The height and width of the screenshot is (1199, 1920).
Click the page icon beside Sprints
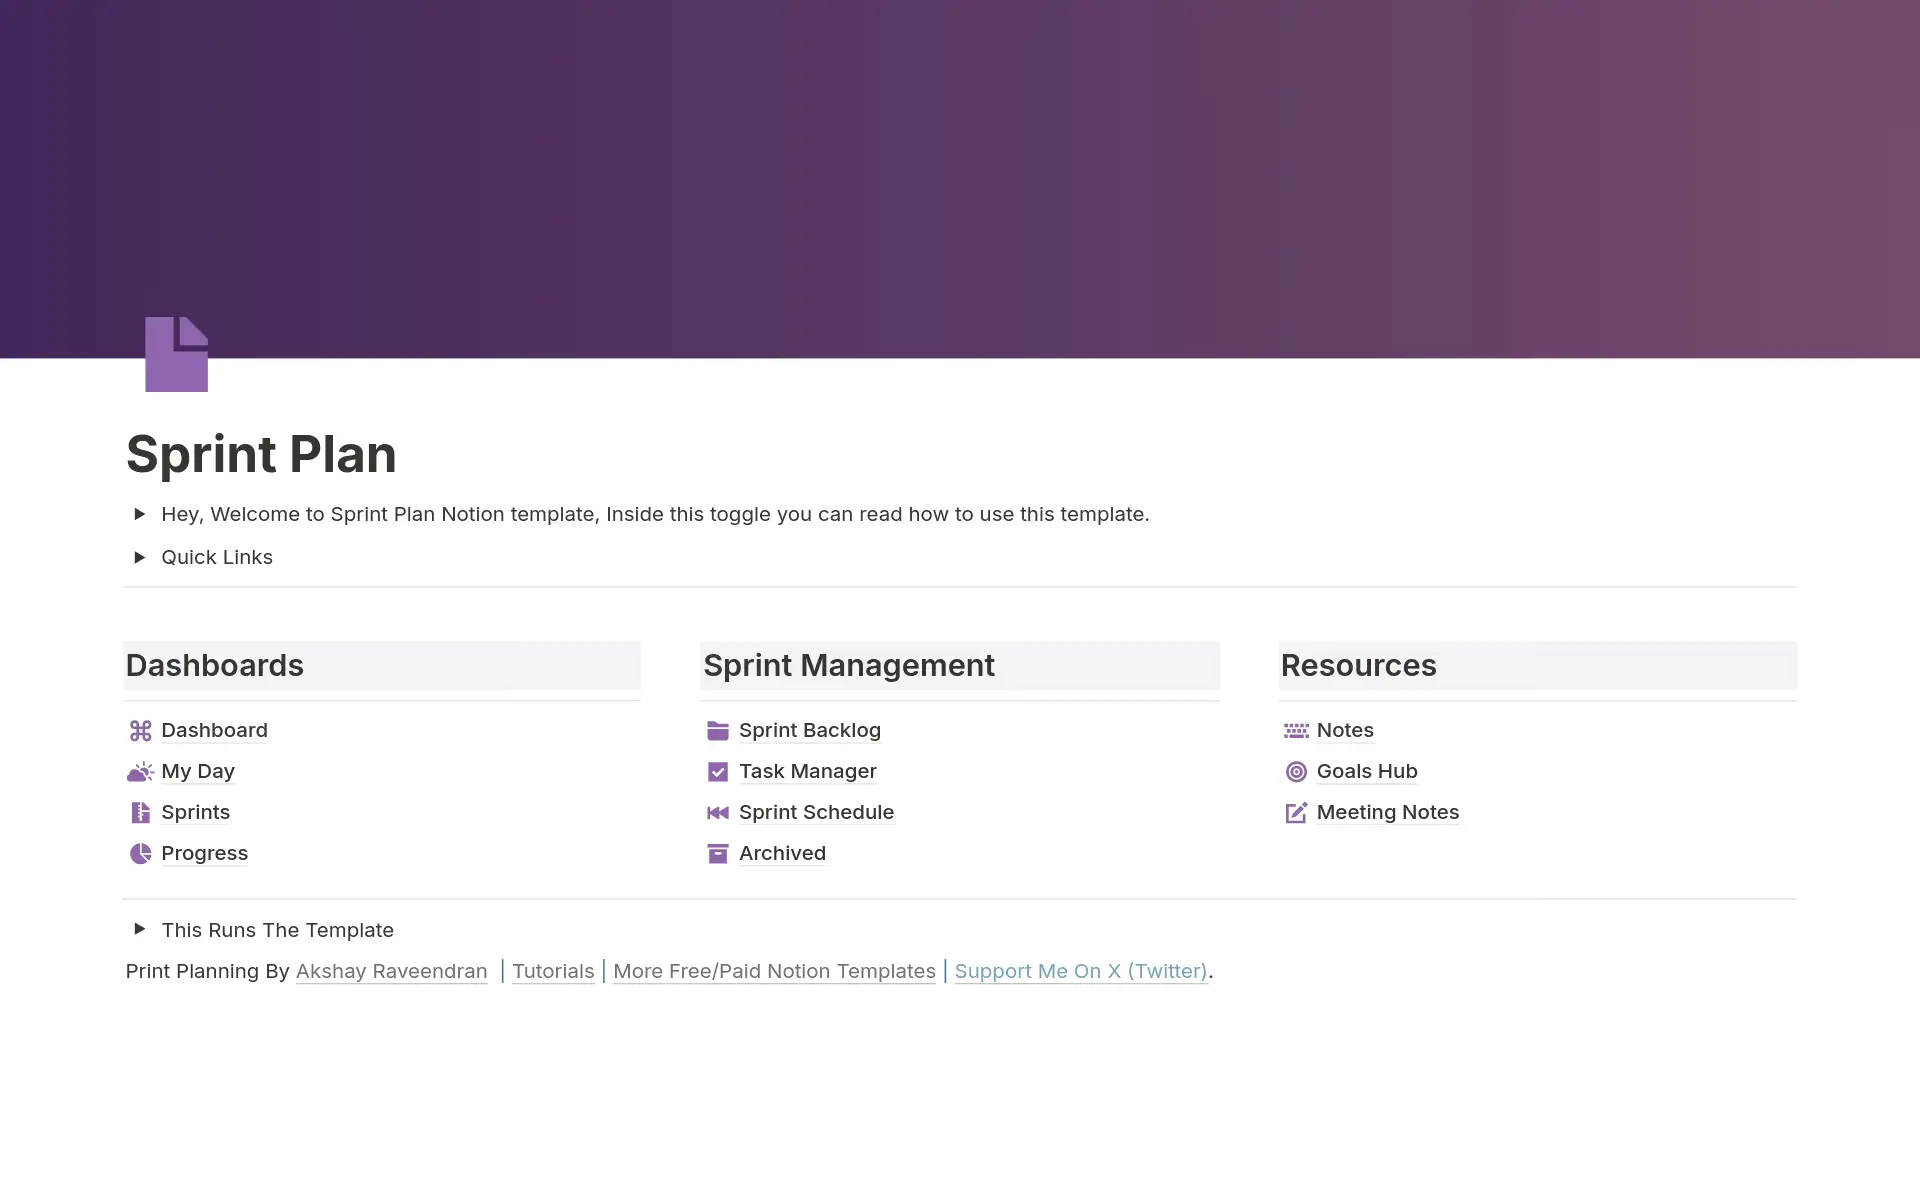click(140, 813)
